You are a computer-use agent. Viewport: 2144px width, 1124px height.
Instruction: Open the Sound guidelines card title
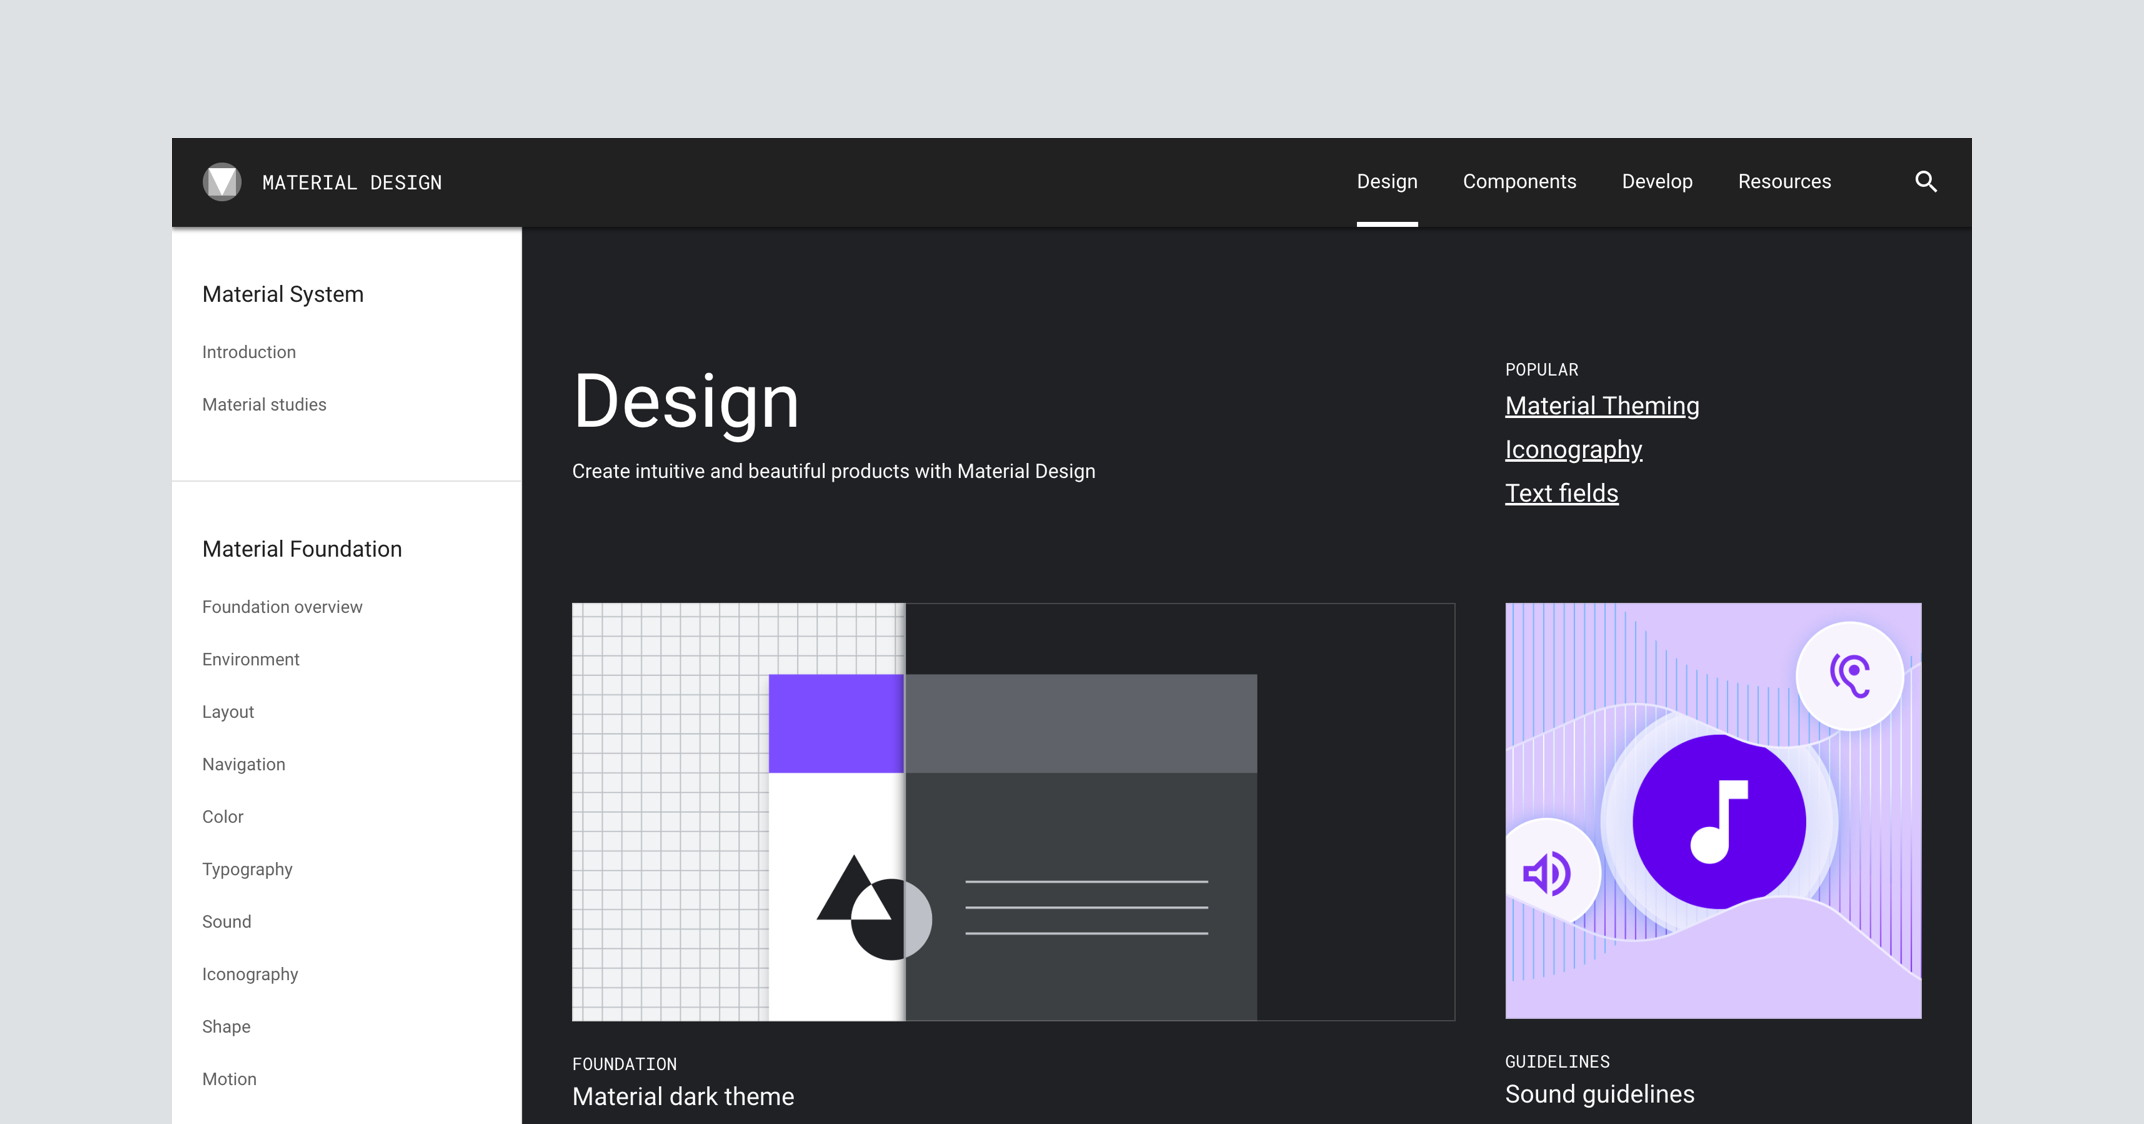click(1599, 1094)
